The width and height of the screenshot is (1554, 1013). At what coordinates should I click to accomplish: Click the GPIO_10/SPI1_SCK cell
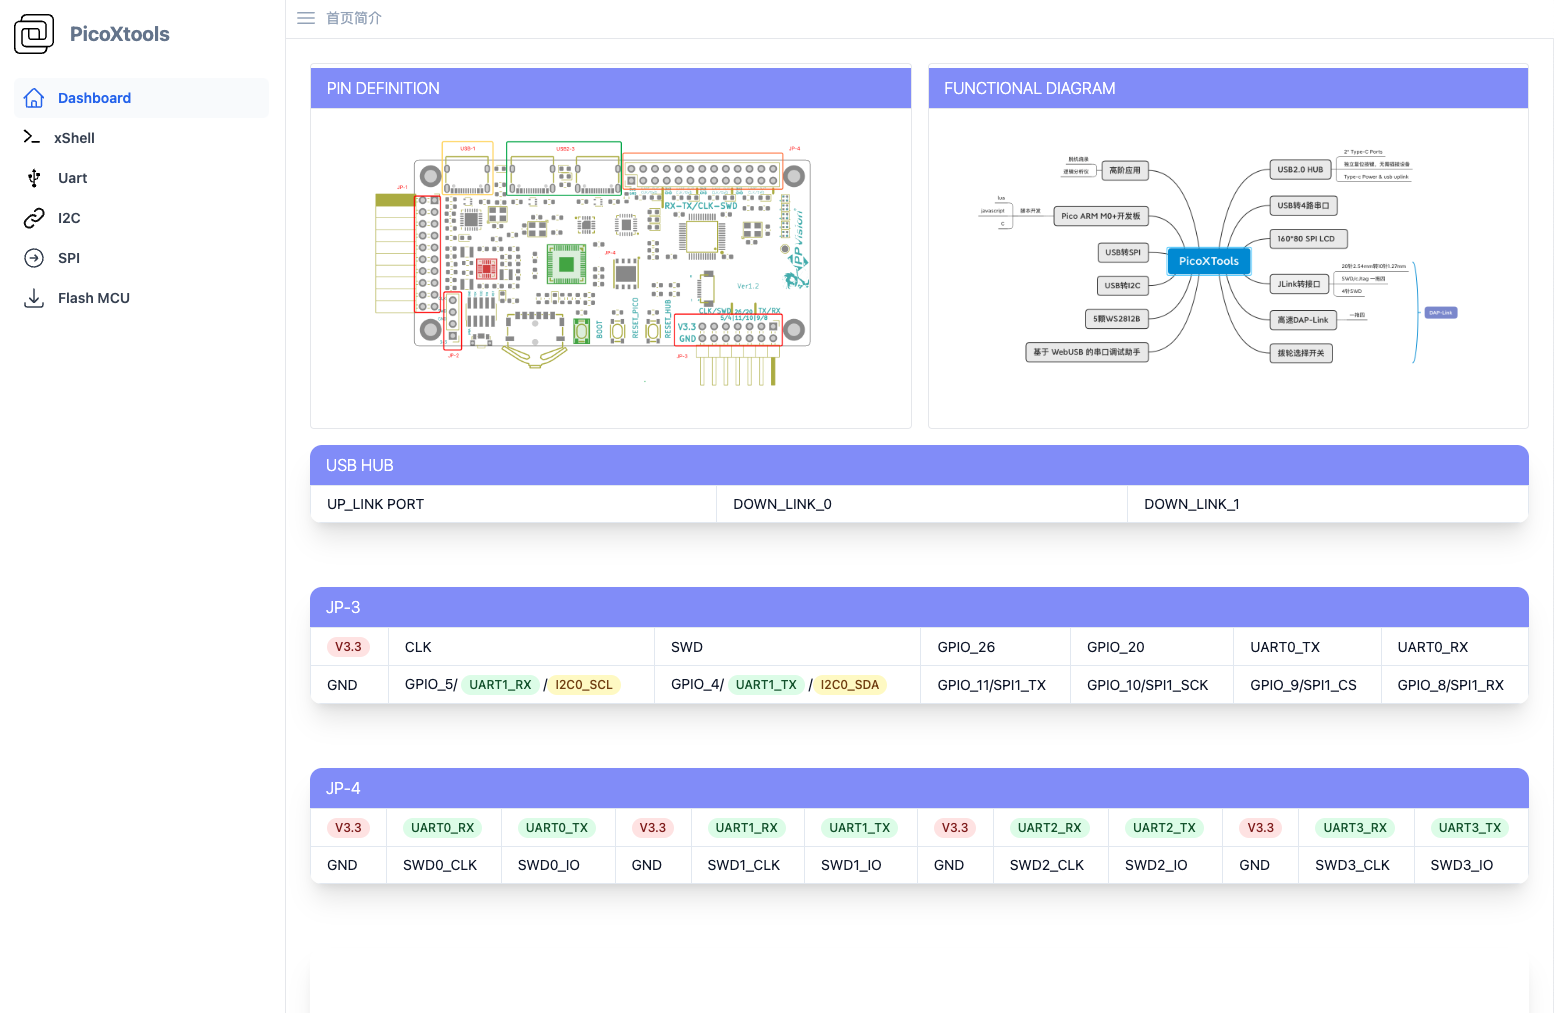(1152, 685)
